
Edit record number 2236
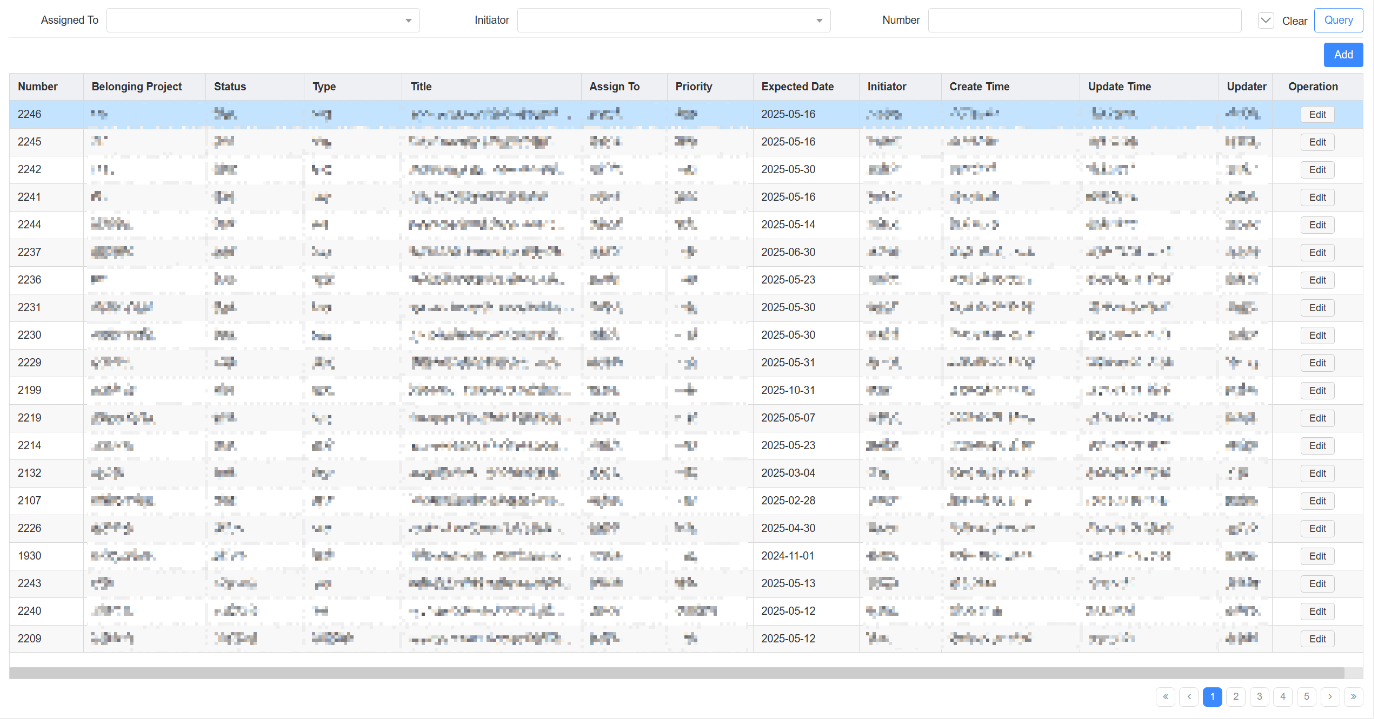pyautogui.click(x=1317, y=280)
